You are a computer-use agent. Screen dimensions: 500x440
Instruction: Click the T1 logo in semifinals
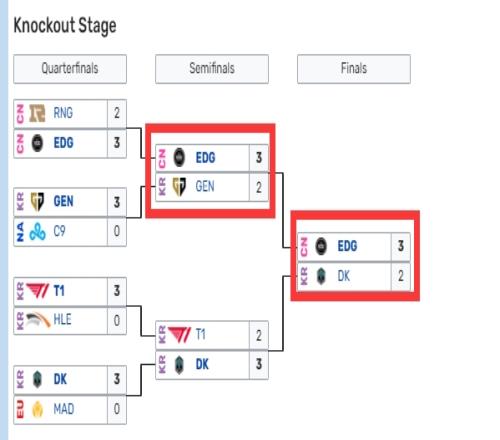(179, 335)
